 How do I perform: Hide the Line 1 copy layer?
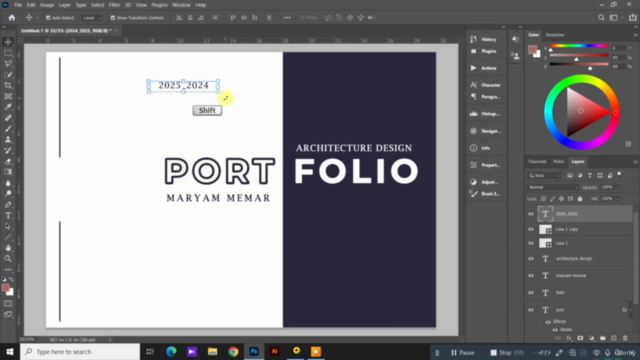(x=531, y=229)
